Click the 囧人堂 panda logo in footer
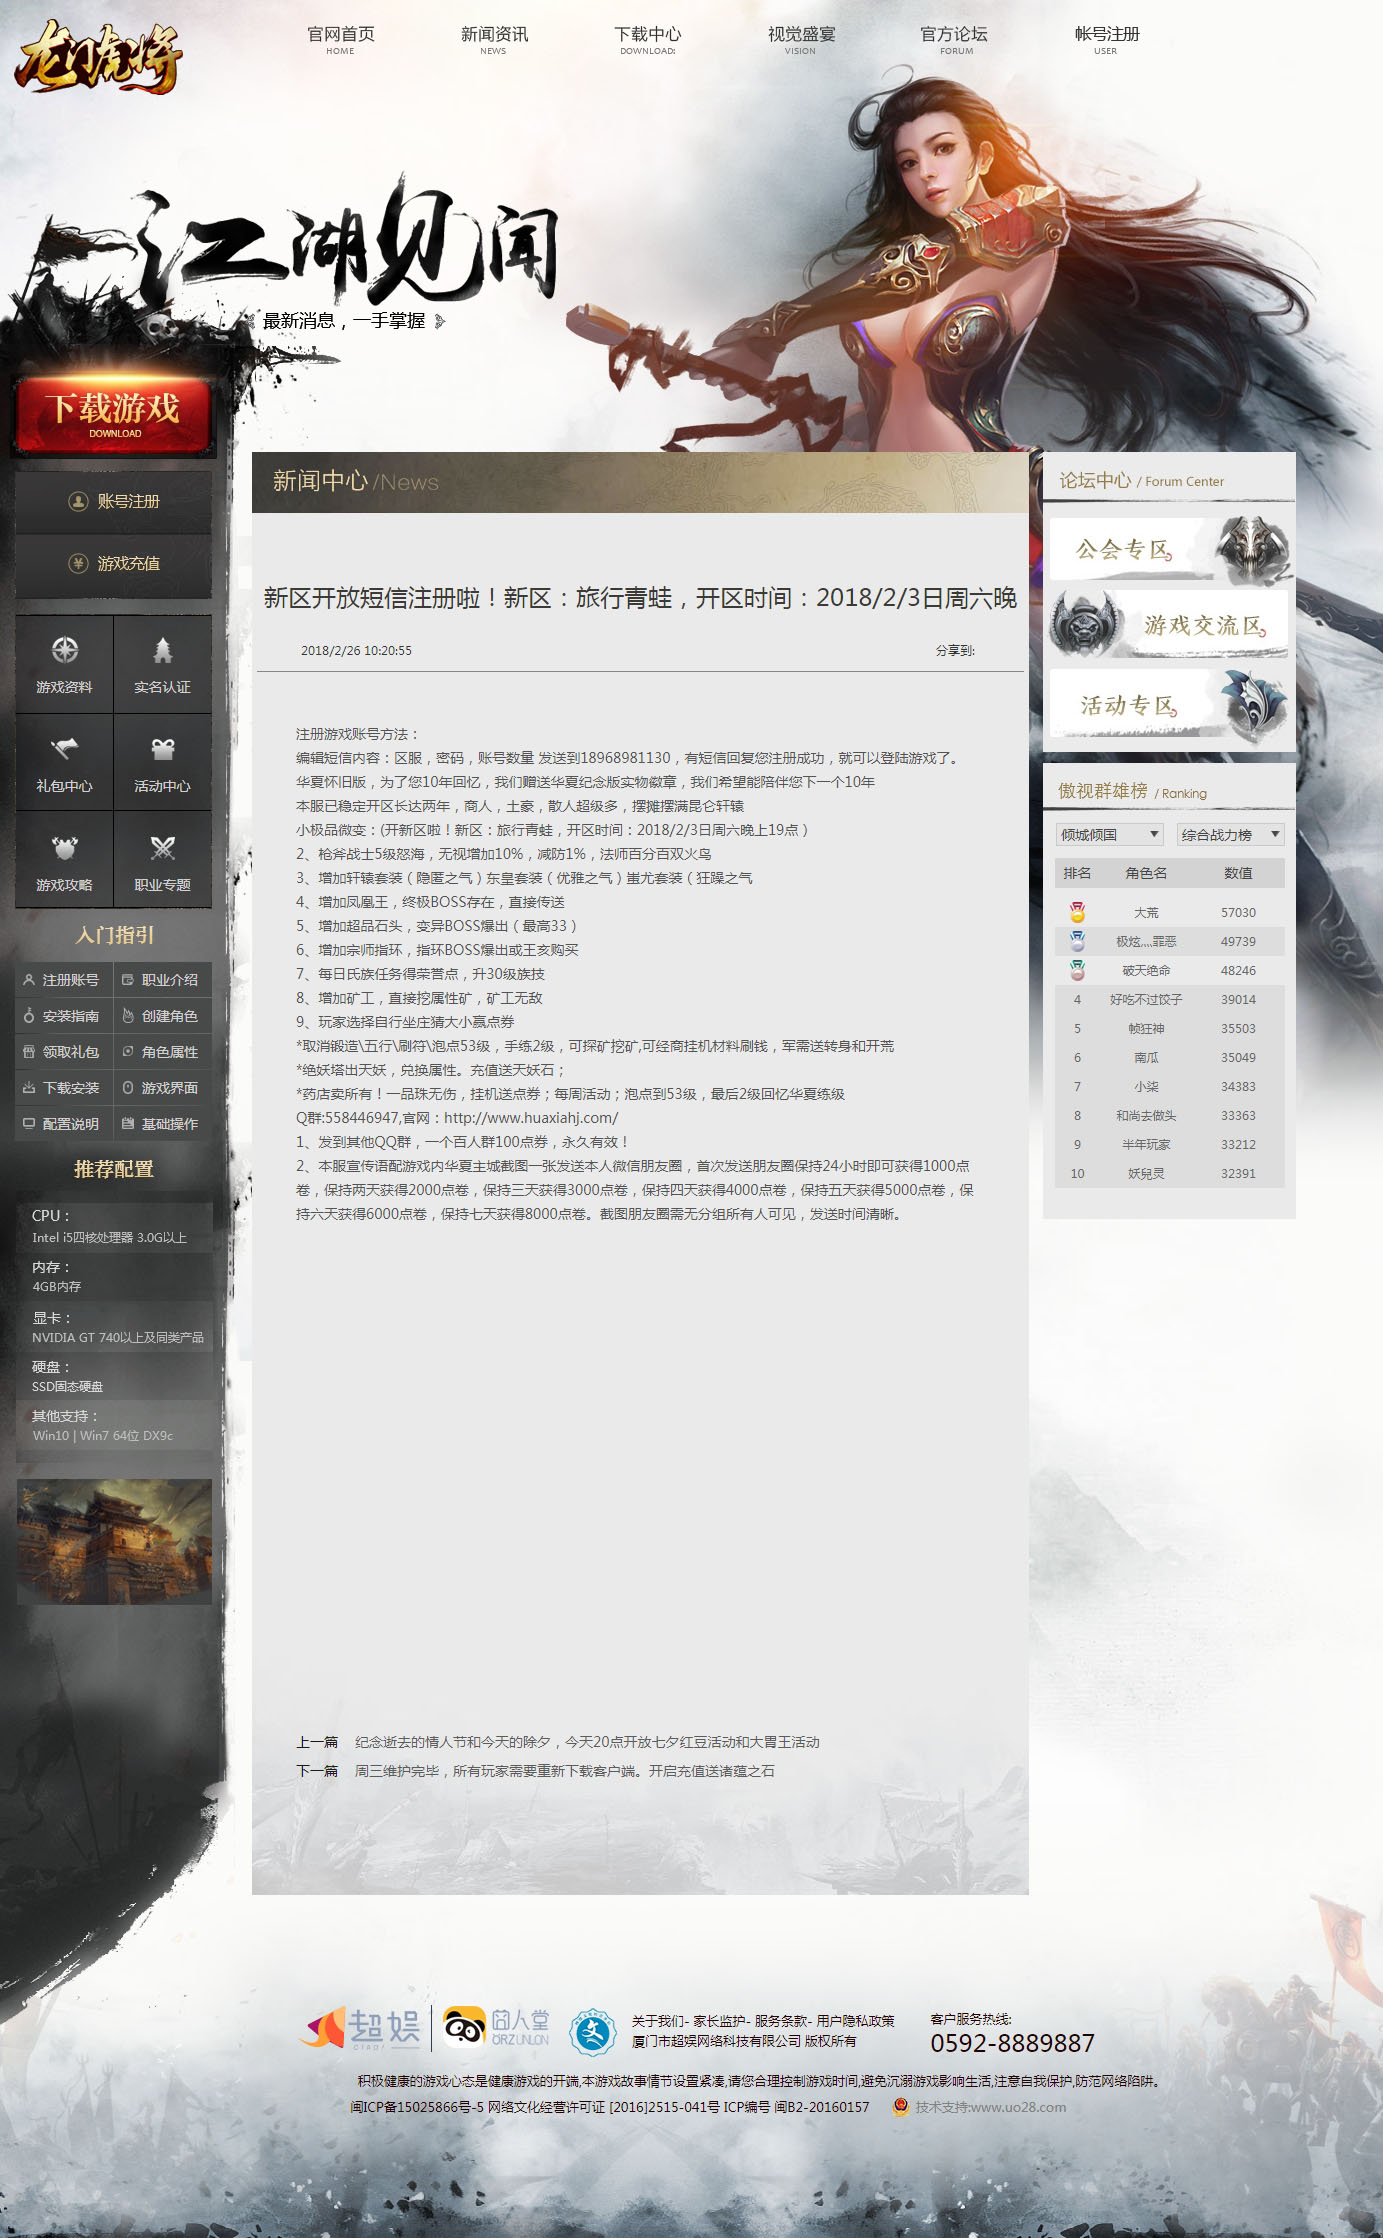This screenshot has height=2238, width=1383. tap(497, 2027)
